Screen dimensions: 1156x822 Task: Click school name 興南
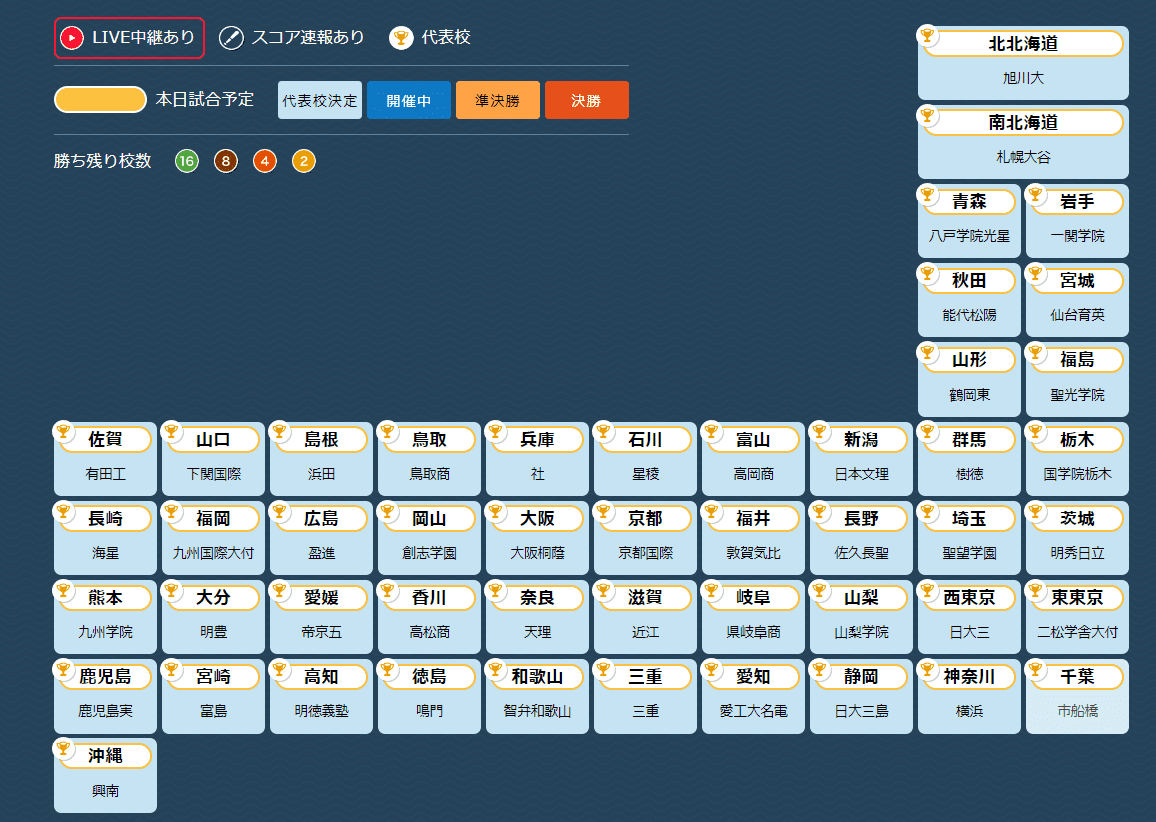point(105,791)
